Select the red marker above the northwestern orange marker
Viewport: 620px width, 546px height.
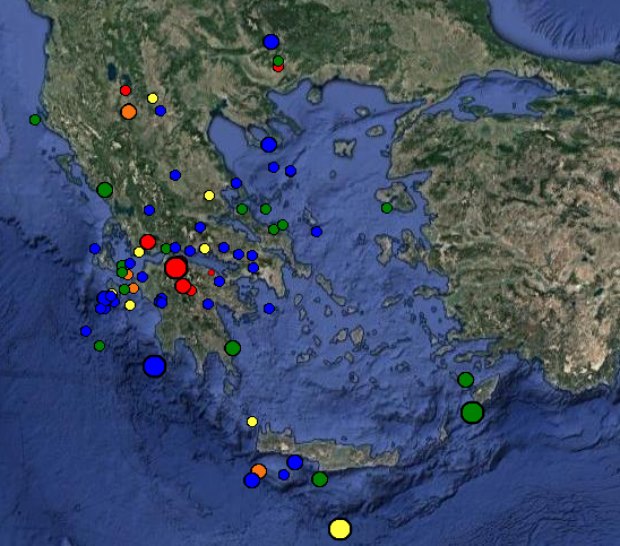[125, 91]
